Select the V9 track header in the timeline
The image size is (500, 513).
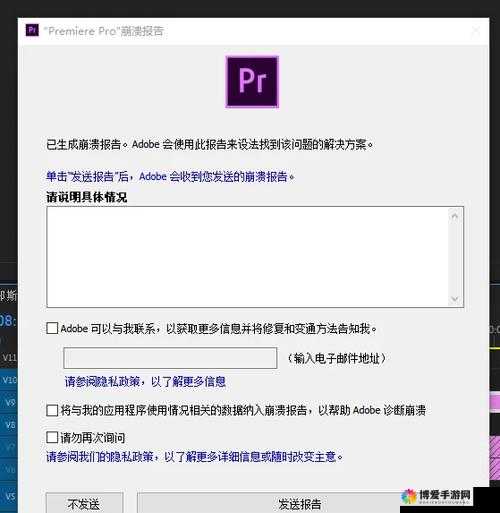point(10,402)
